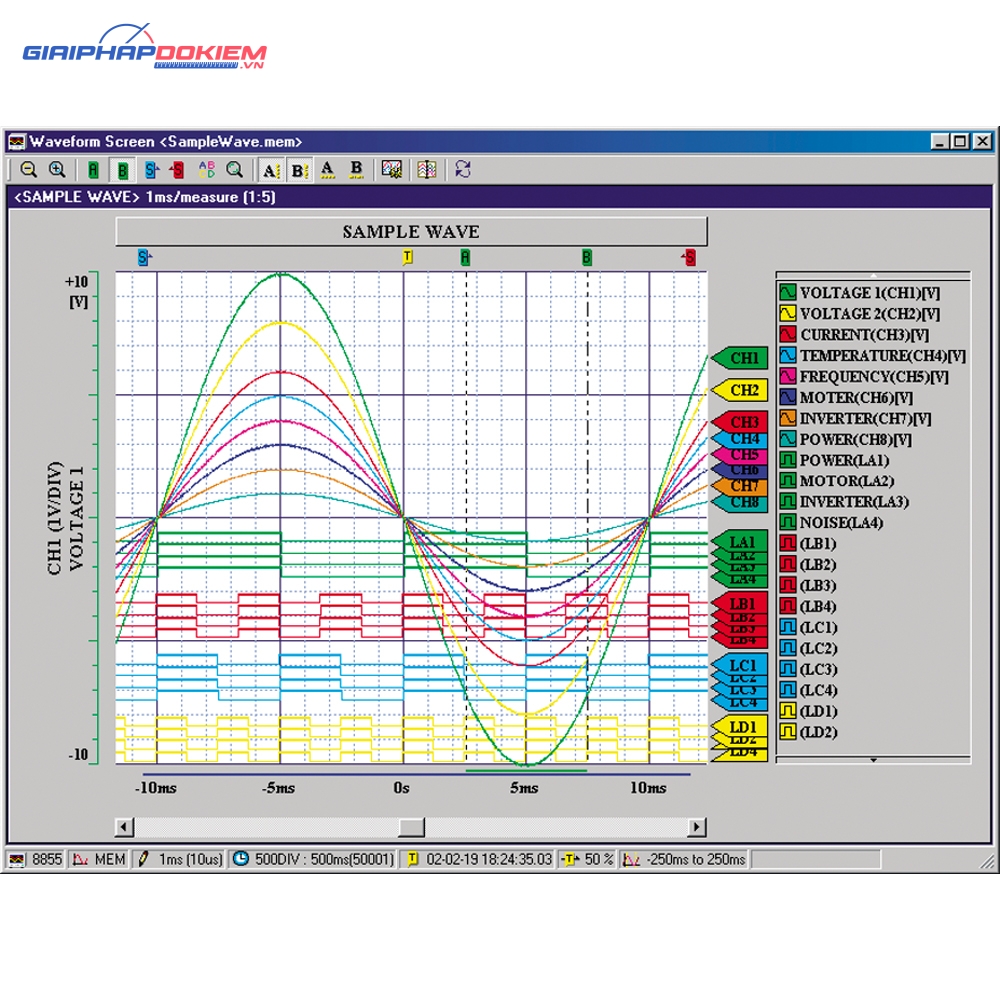Toggle the B dotted-line cursor toolbar button
Screen dimensions: 1000x1000
299,170
